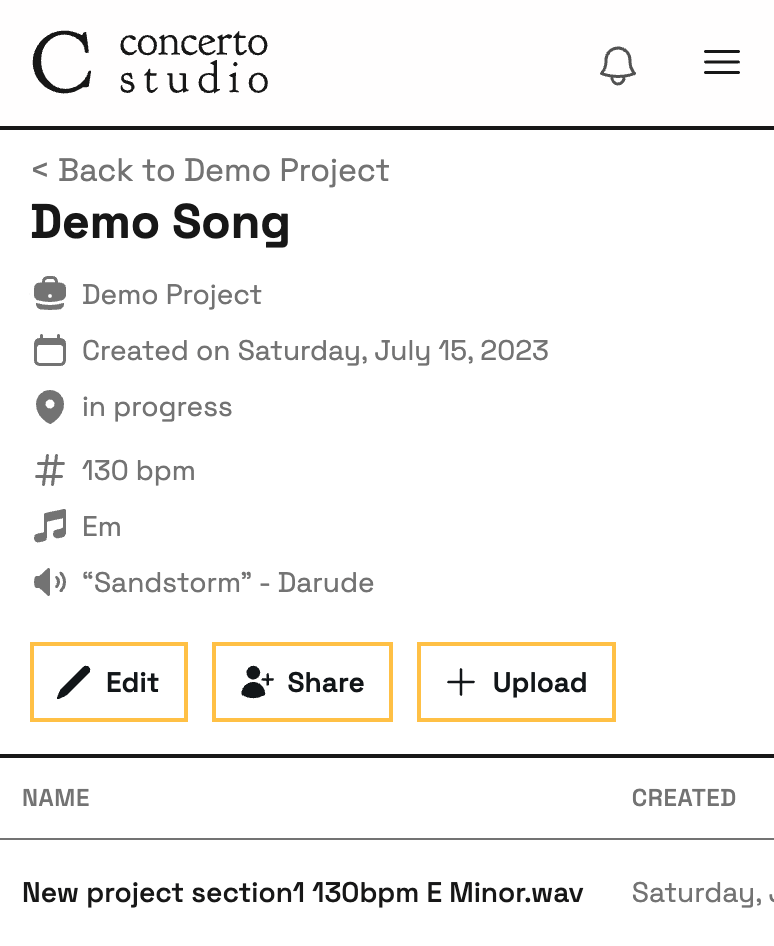Image resolution: width=774 pixels, height=946 pixels.
Task: Click the calendar created-date icon
Action: pos(49,350)
